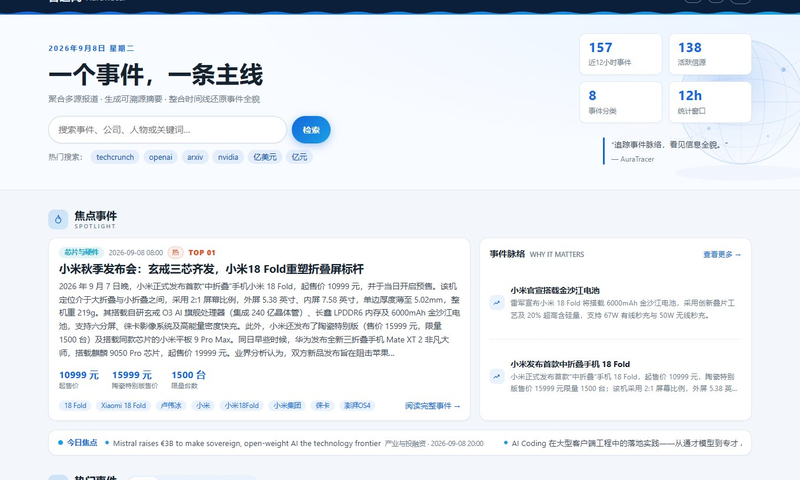The height and width of the screenshot is (480, 800).
Task: Click the 15999 元 陶瓷特别版售价 figure
Action: pos(135,379)
